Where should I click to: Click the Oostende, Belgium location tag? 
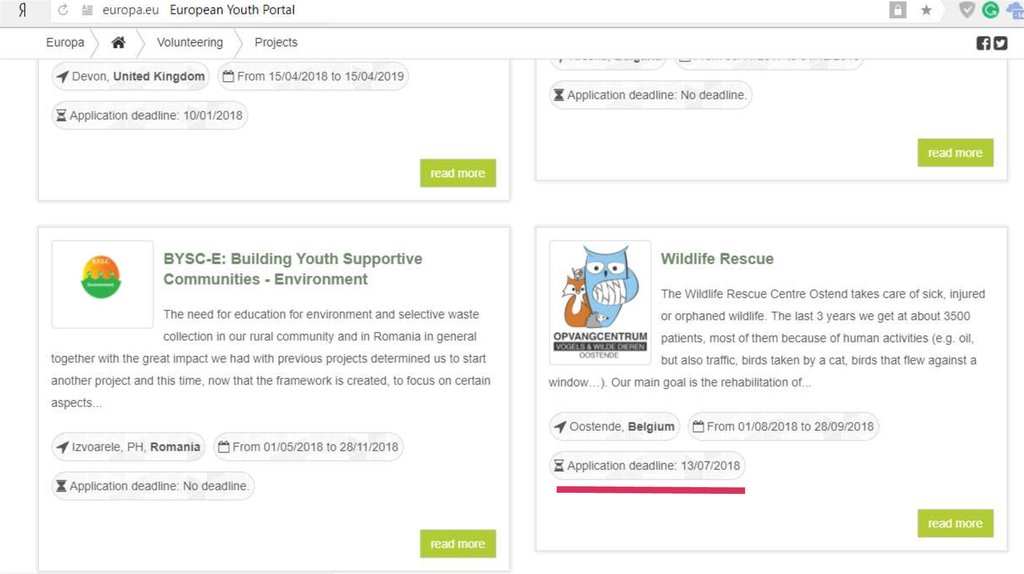click(x=615, y=426)
